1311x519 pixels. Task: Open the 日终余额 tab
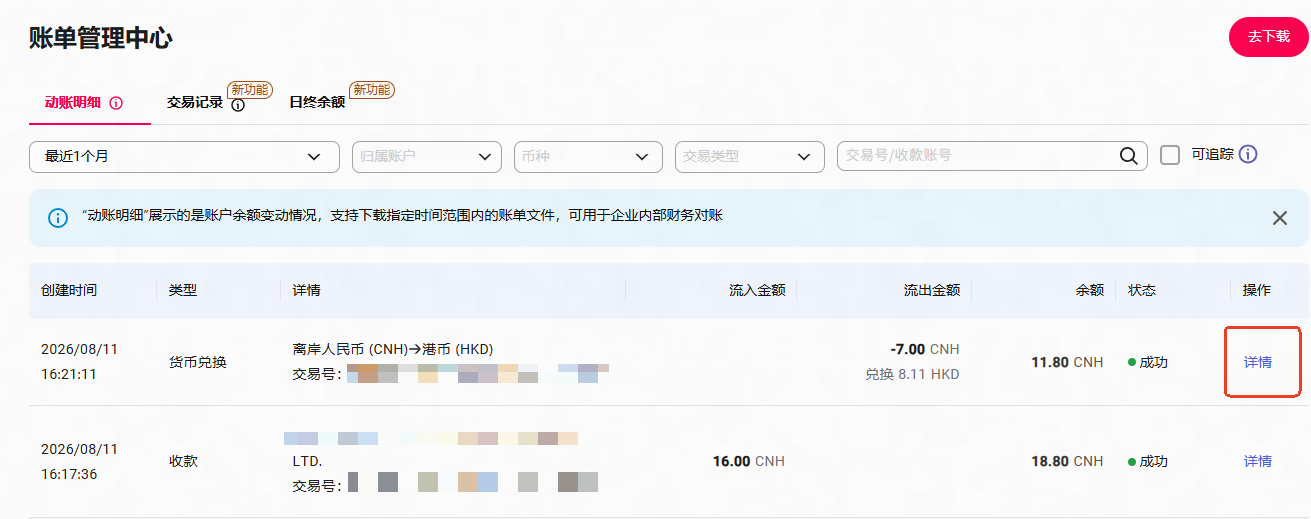[x=317, y=102]
